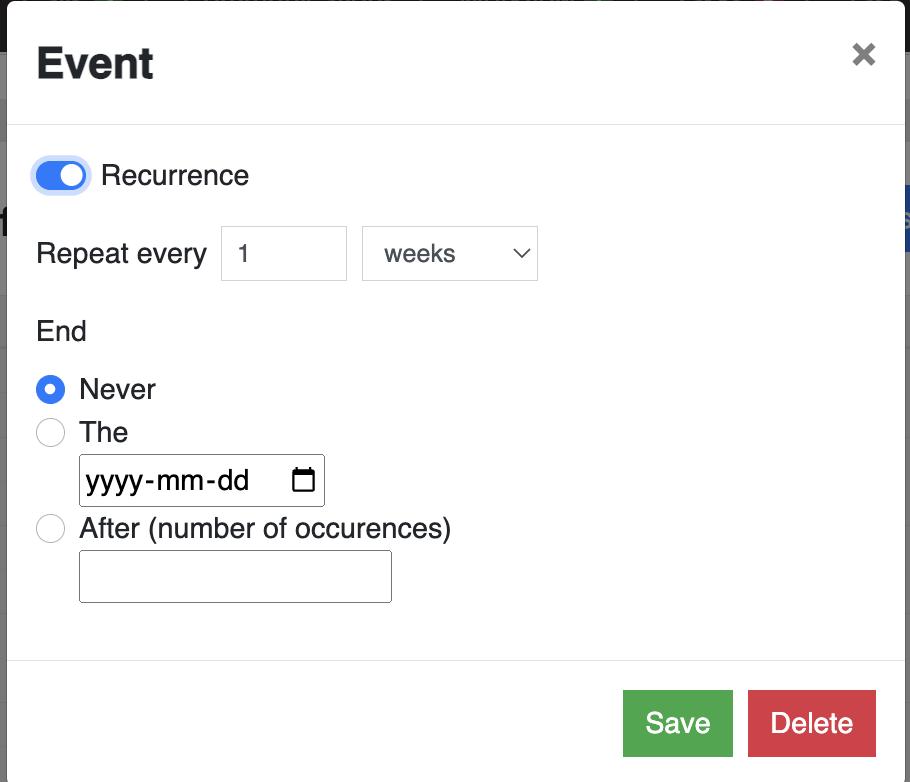
Task: Click the Recurrence label text
Action: (175, 175)
